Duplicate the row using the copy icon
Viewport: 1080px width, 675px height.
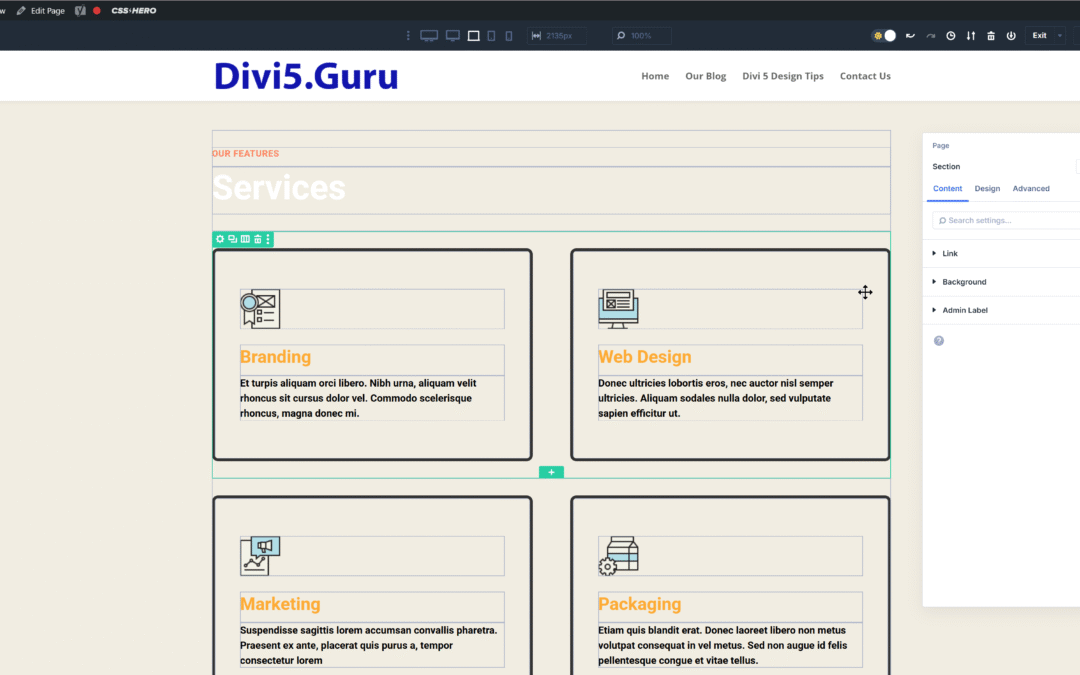pyautogui.click(x=232, y=239)
